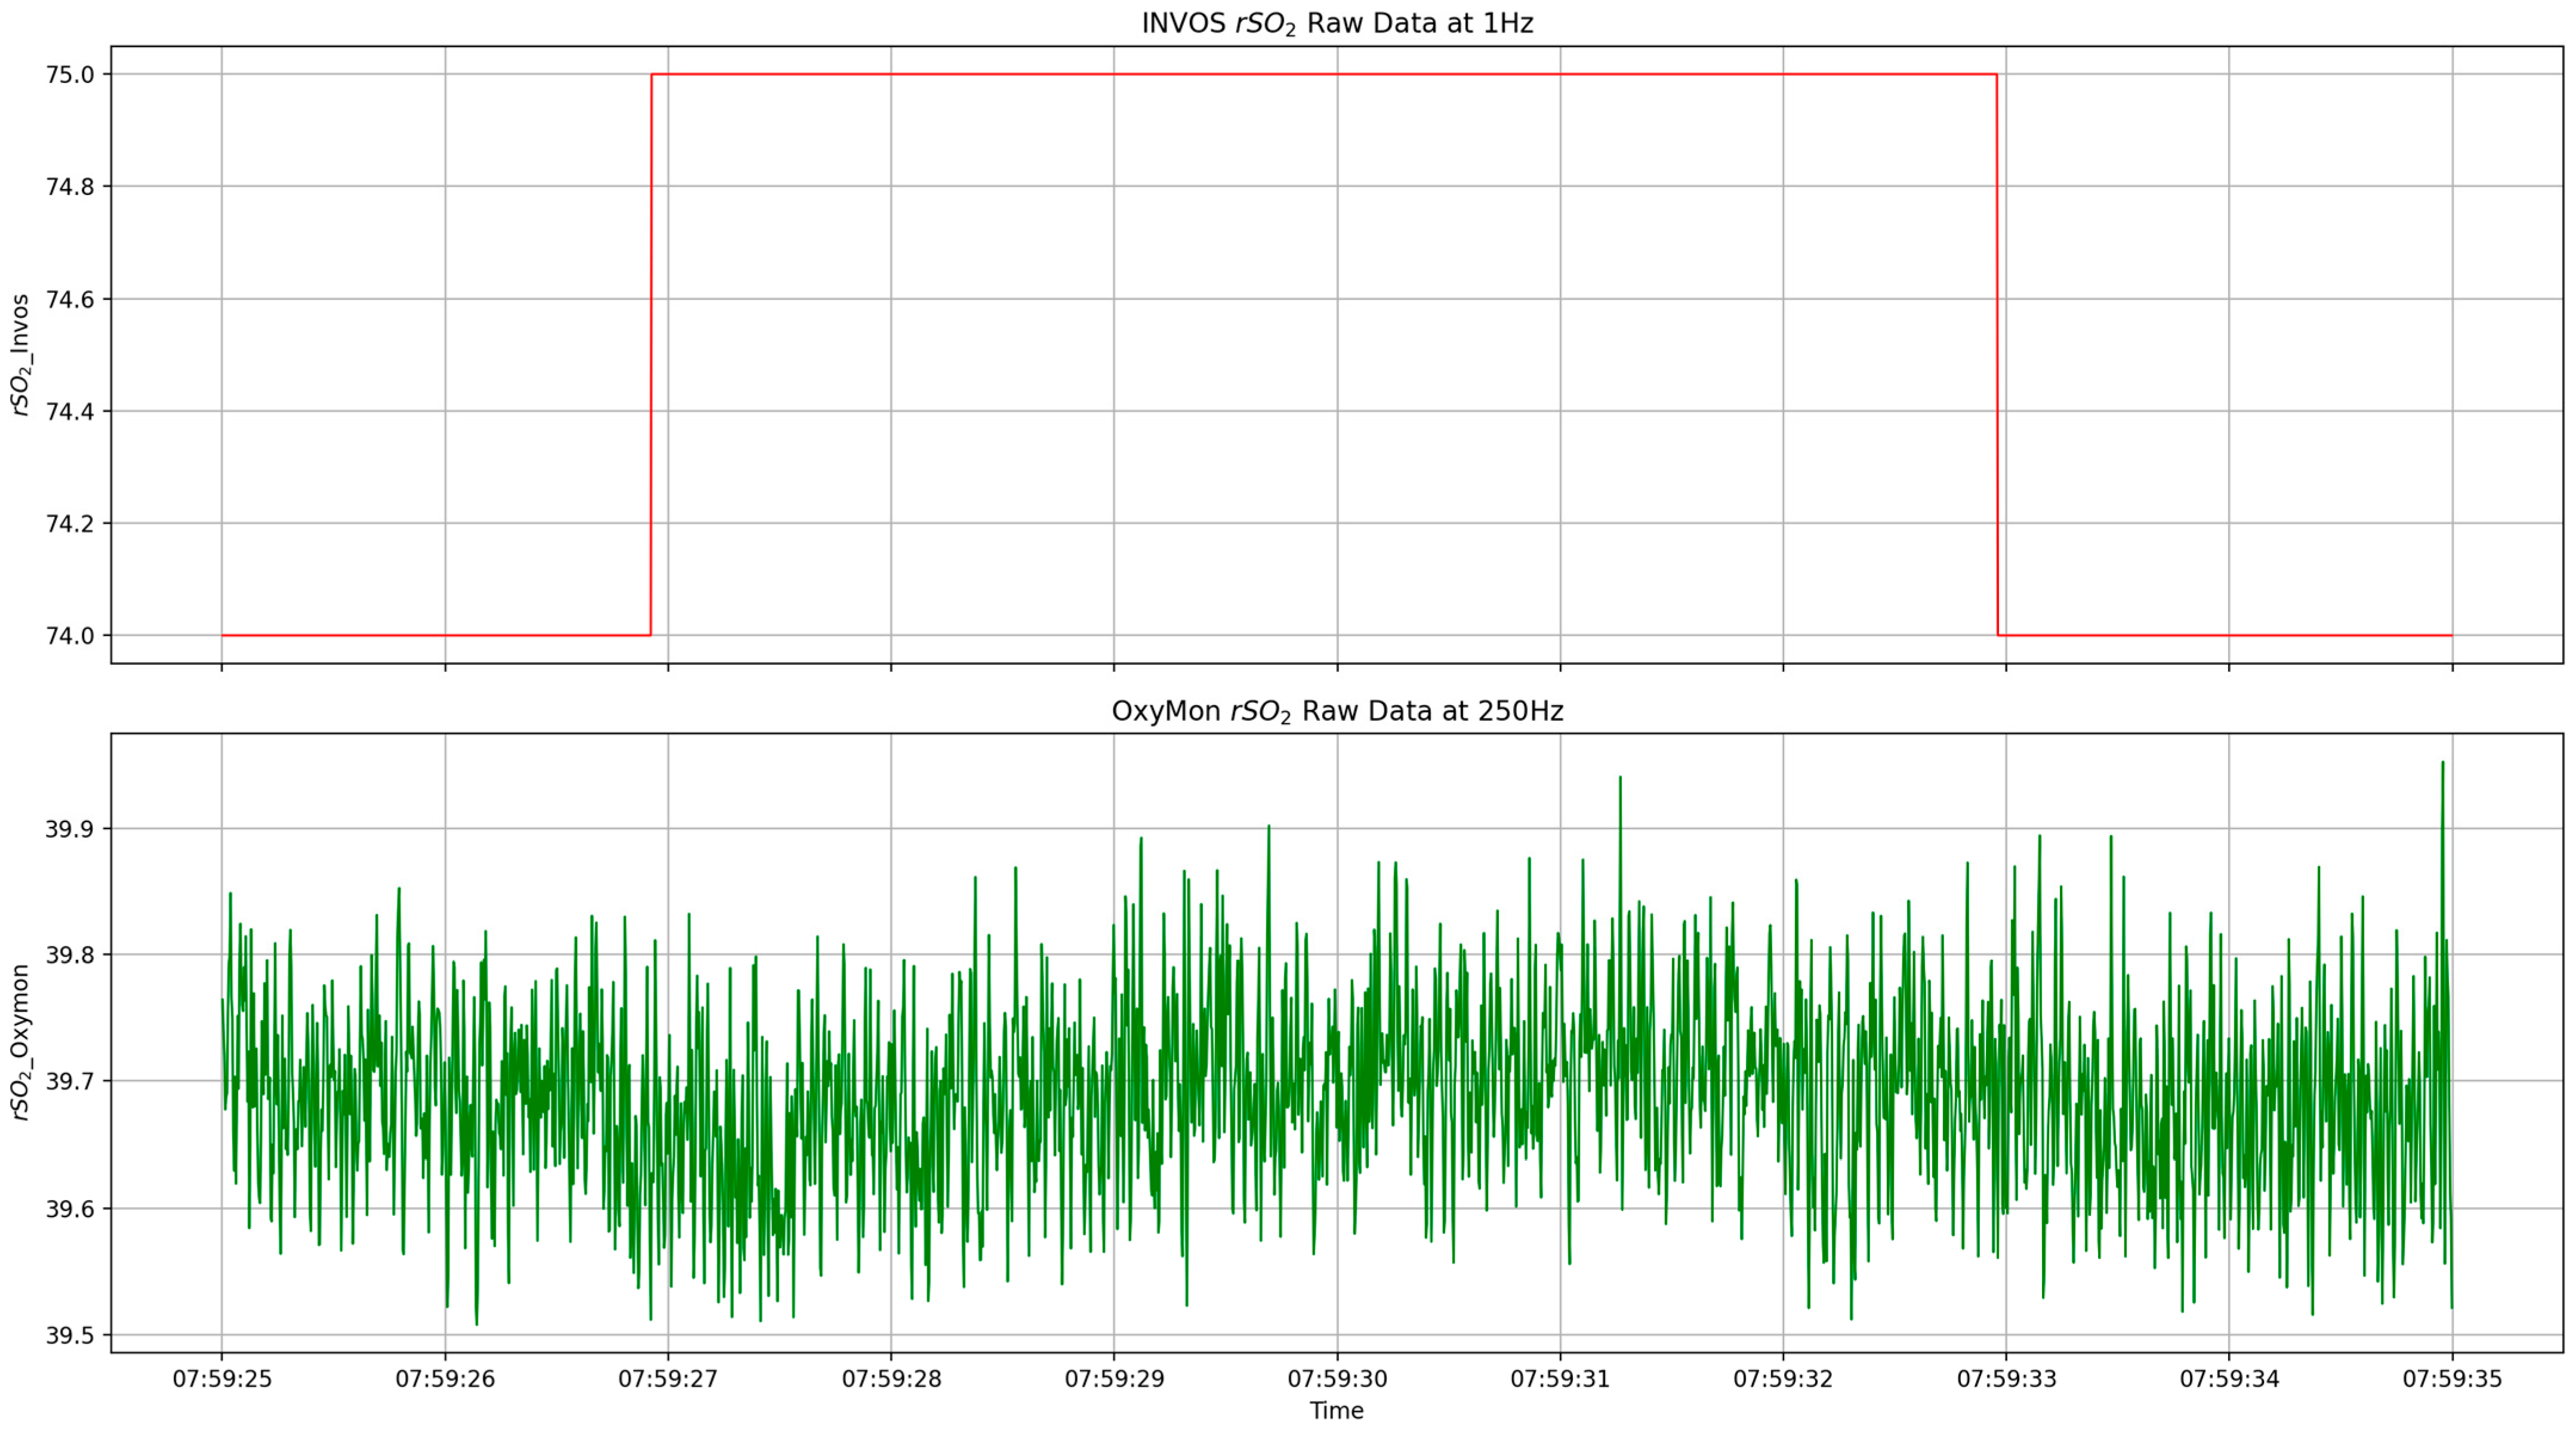The height and width of the screenshot is (1430, 2576).
Task: Click the 07:59:30 time tick label
Action: coord(1337,1379)
